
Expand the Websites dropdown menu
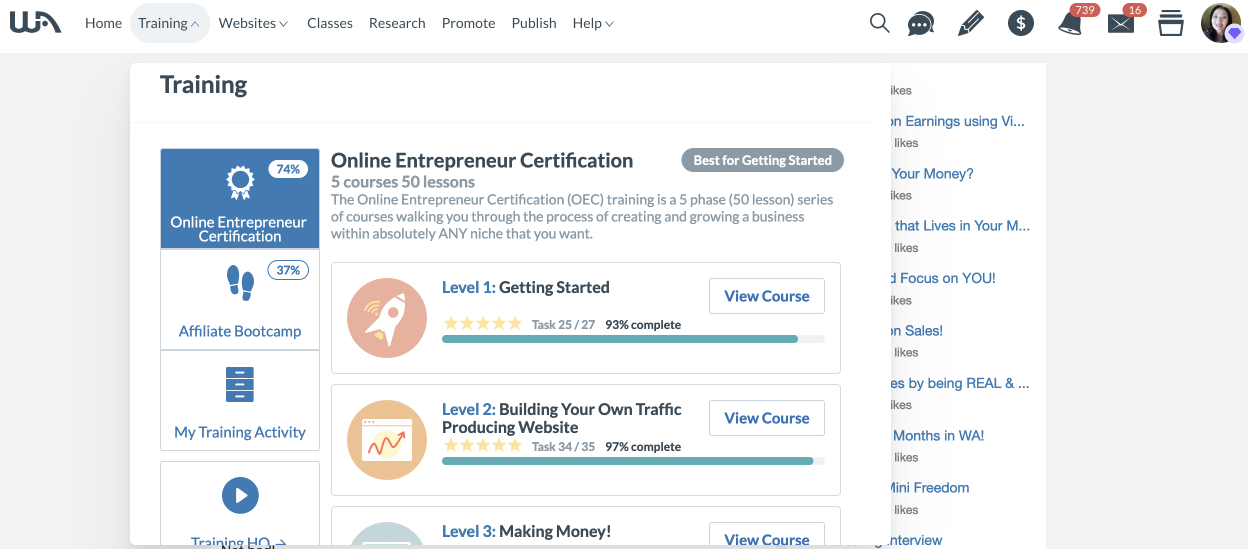tap(253, 23)
